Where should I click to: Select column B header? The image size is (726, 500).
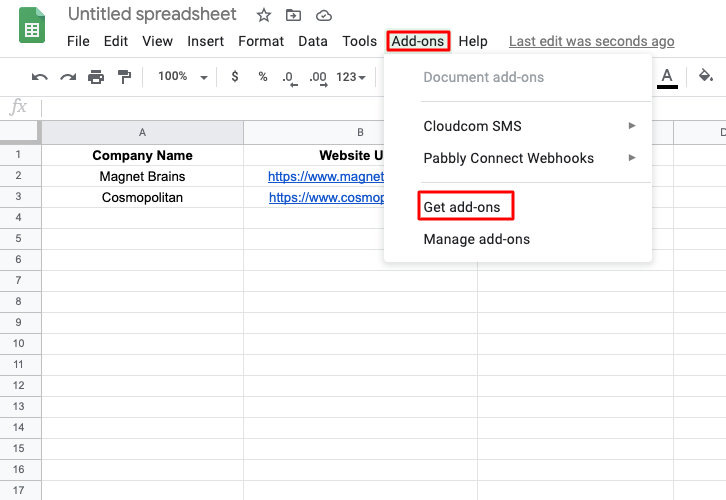point(314,132)
